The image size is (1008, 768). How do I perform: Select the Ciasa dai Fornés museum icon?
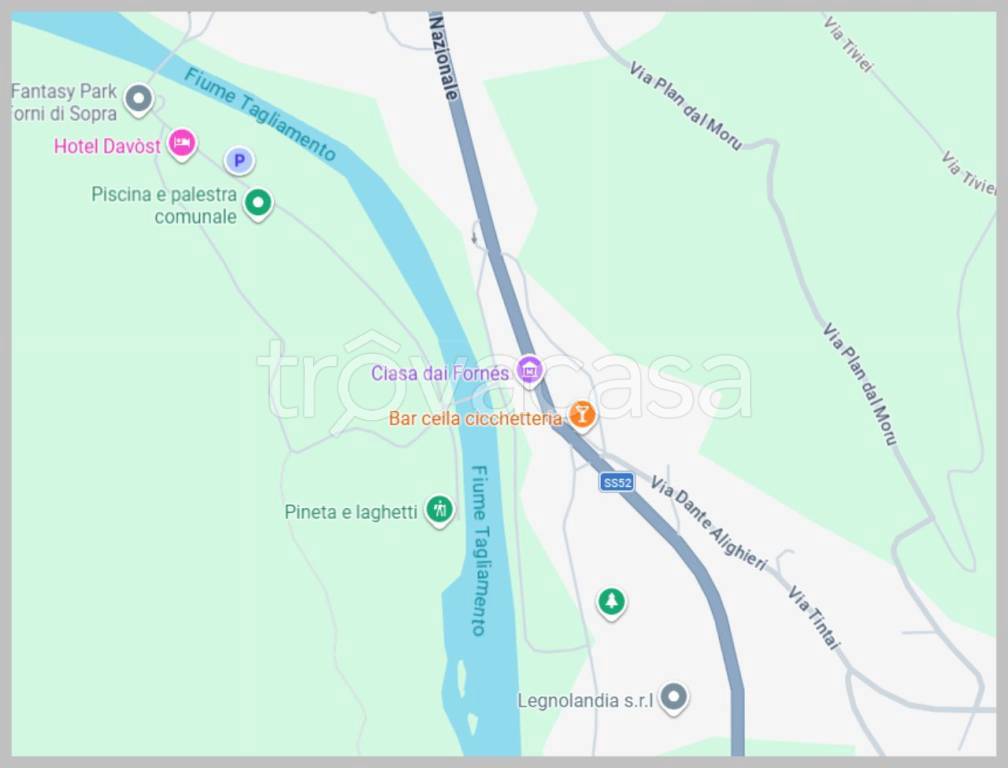[529, 370]
